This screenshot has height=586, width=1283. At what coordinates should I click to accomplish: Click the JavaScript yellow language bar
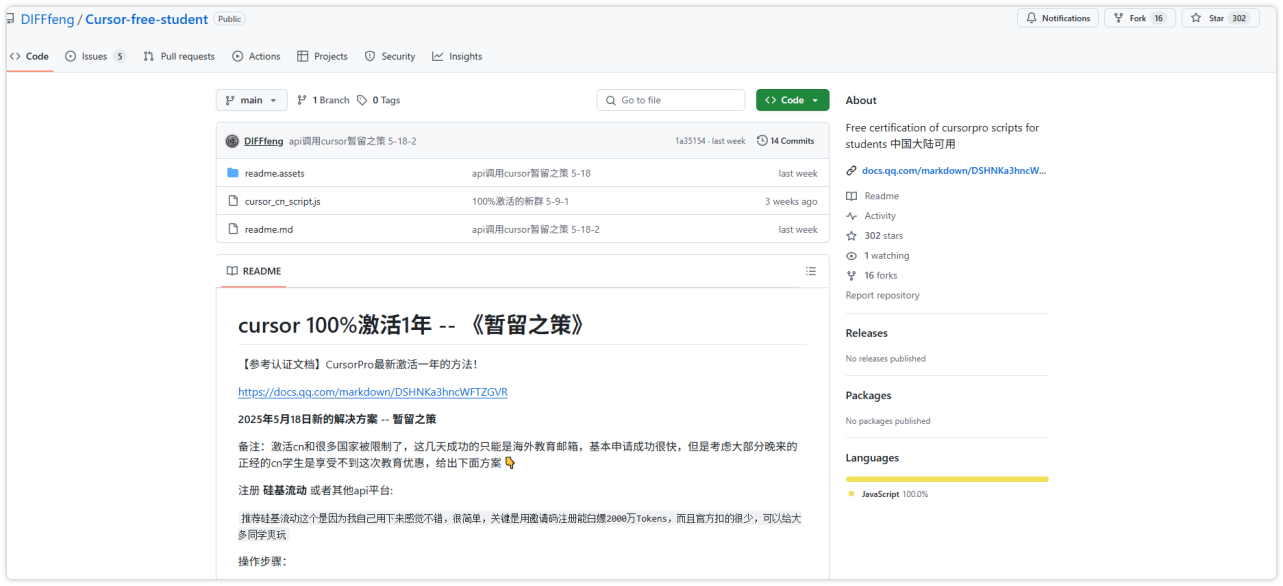click(946, 479)
